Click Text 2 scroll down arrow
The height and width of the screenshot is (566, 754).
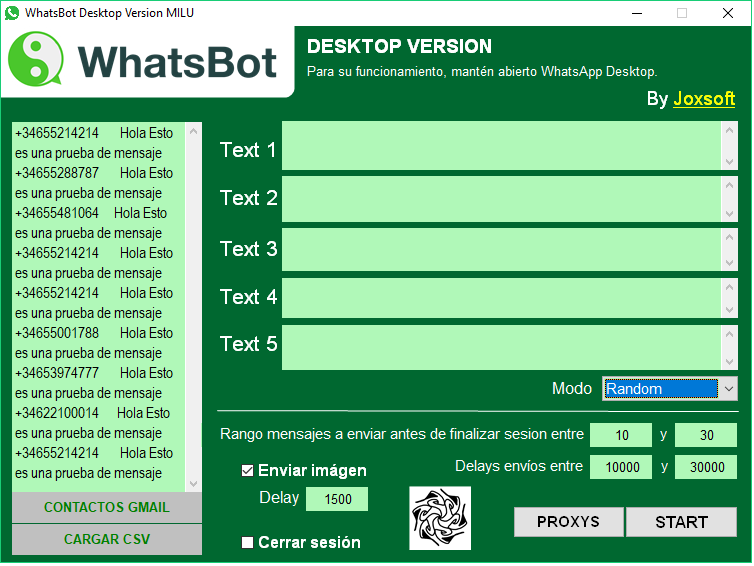point(729,214)
